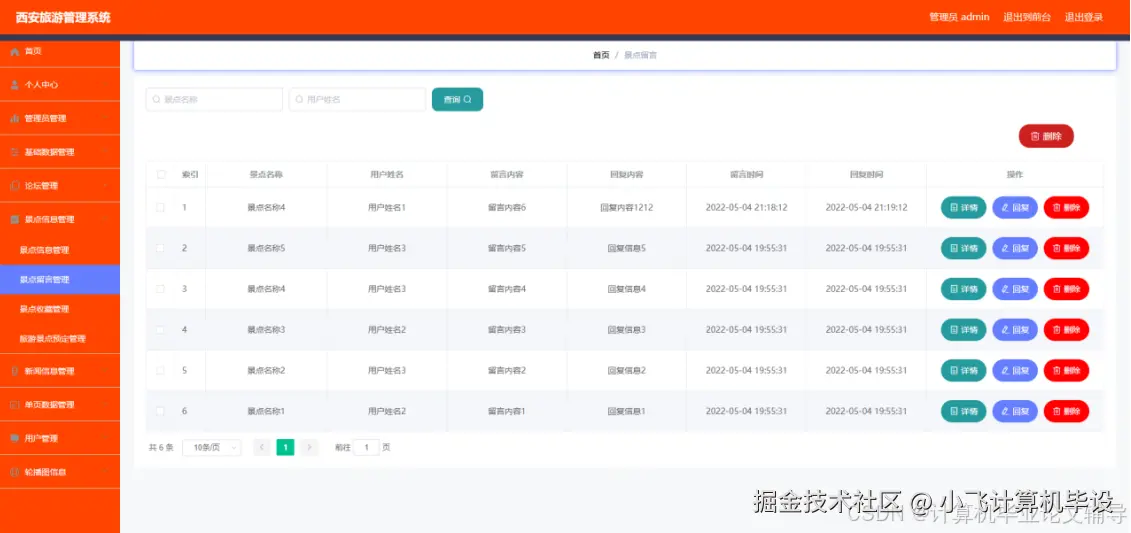
Task: Click 首页 in the breadcrumb
Action: [601, 55]
